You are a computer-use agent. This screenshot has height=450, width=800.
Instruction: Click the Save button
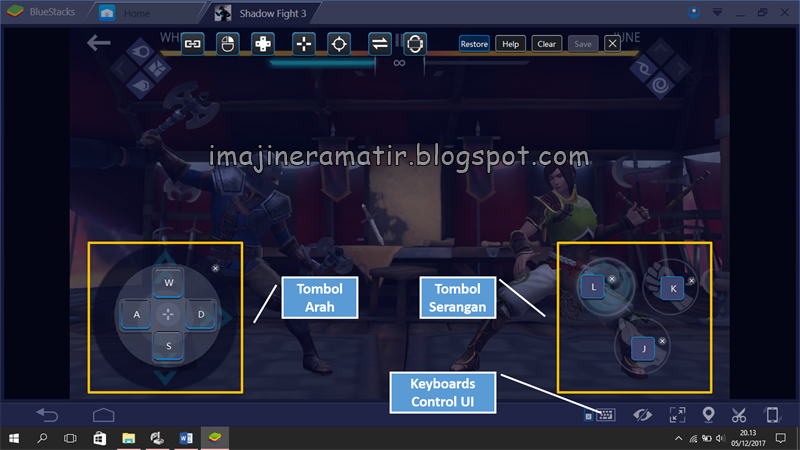click(x=583, y=44)
